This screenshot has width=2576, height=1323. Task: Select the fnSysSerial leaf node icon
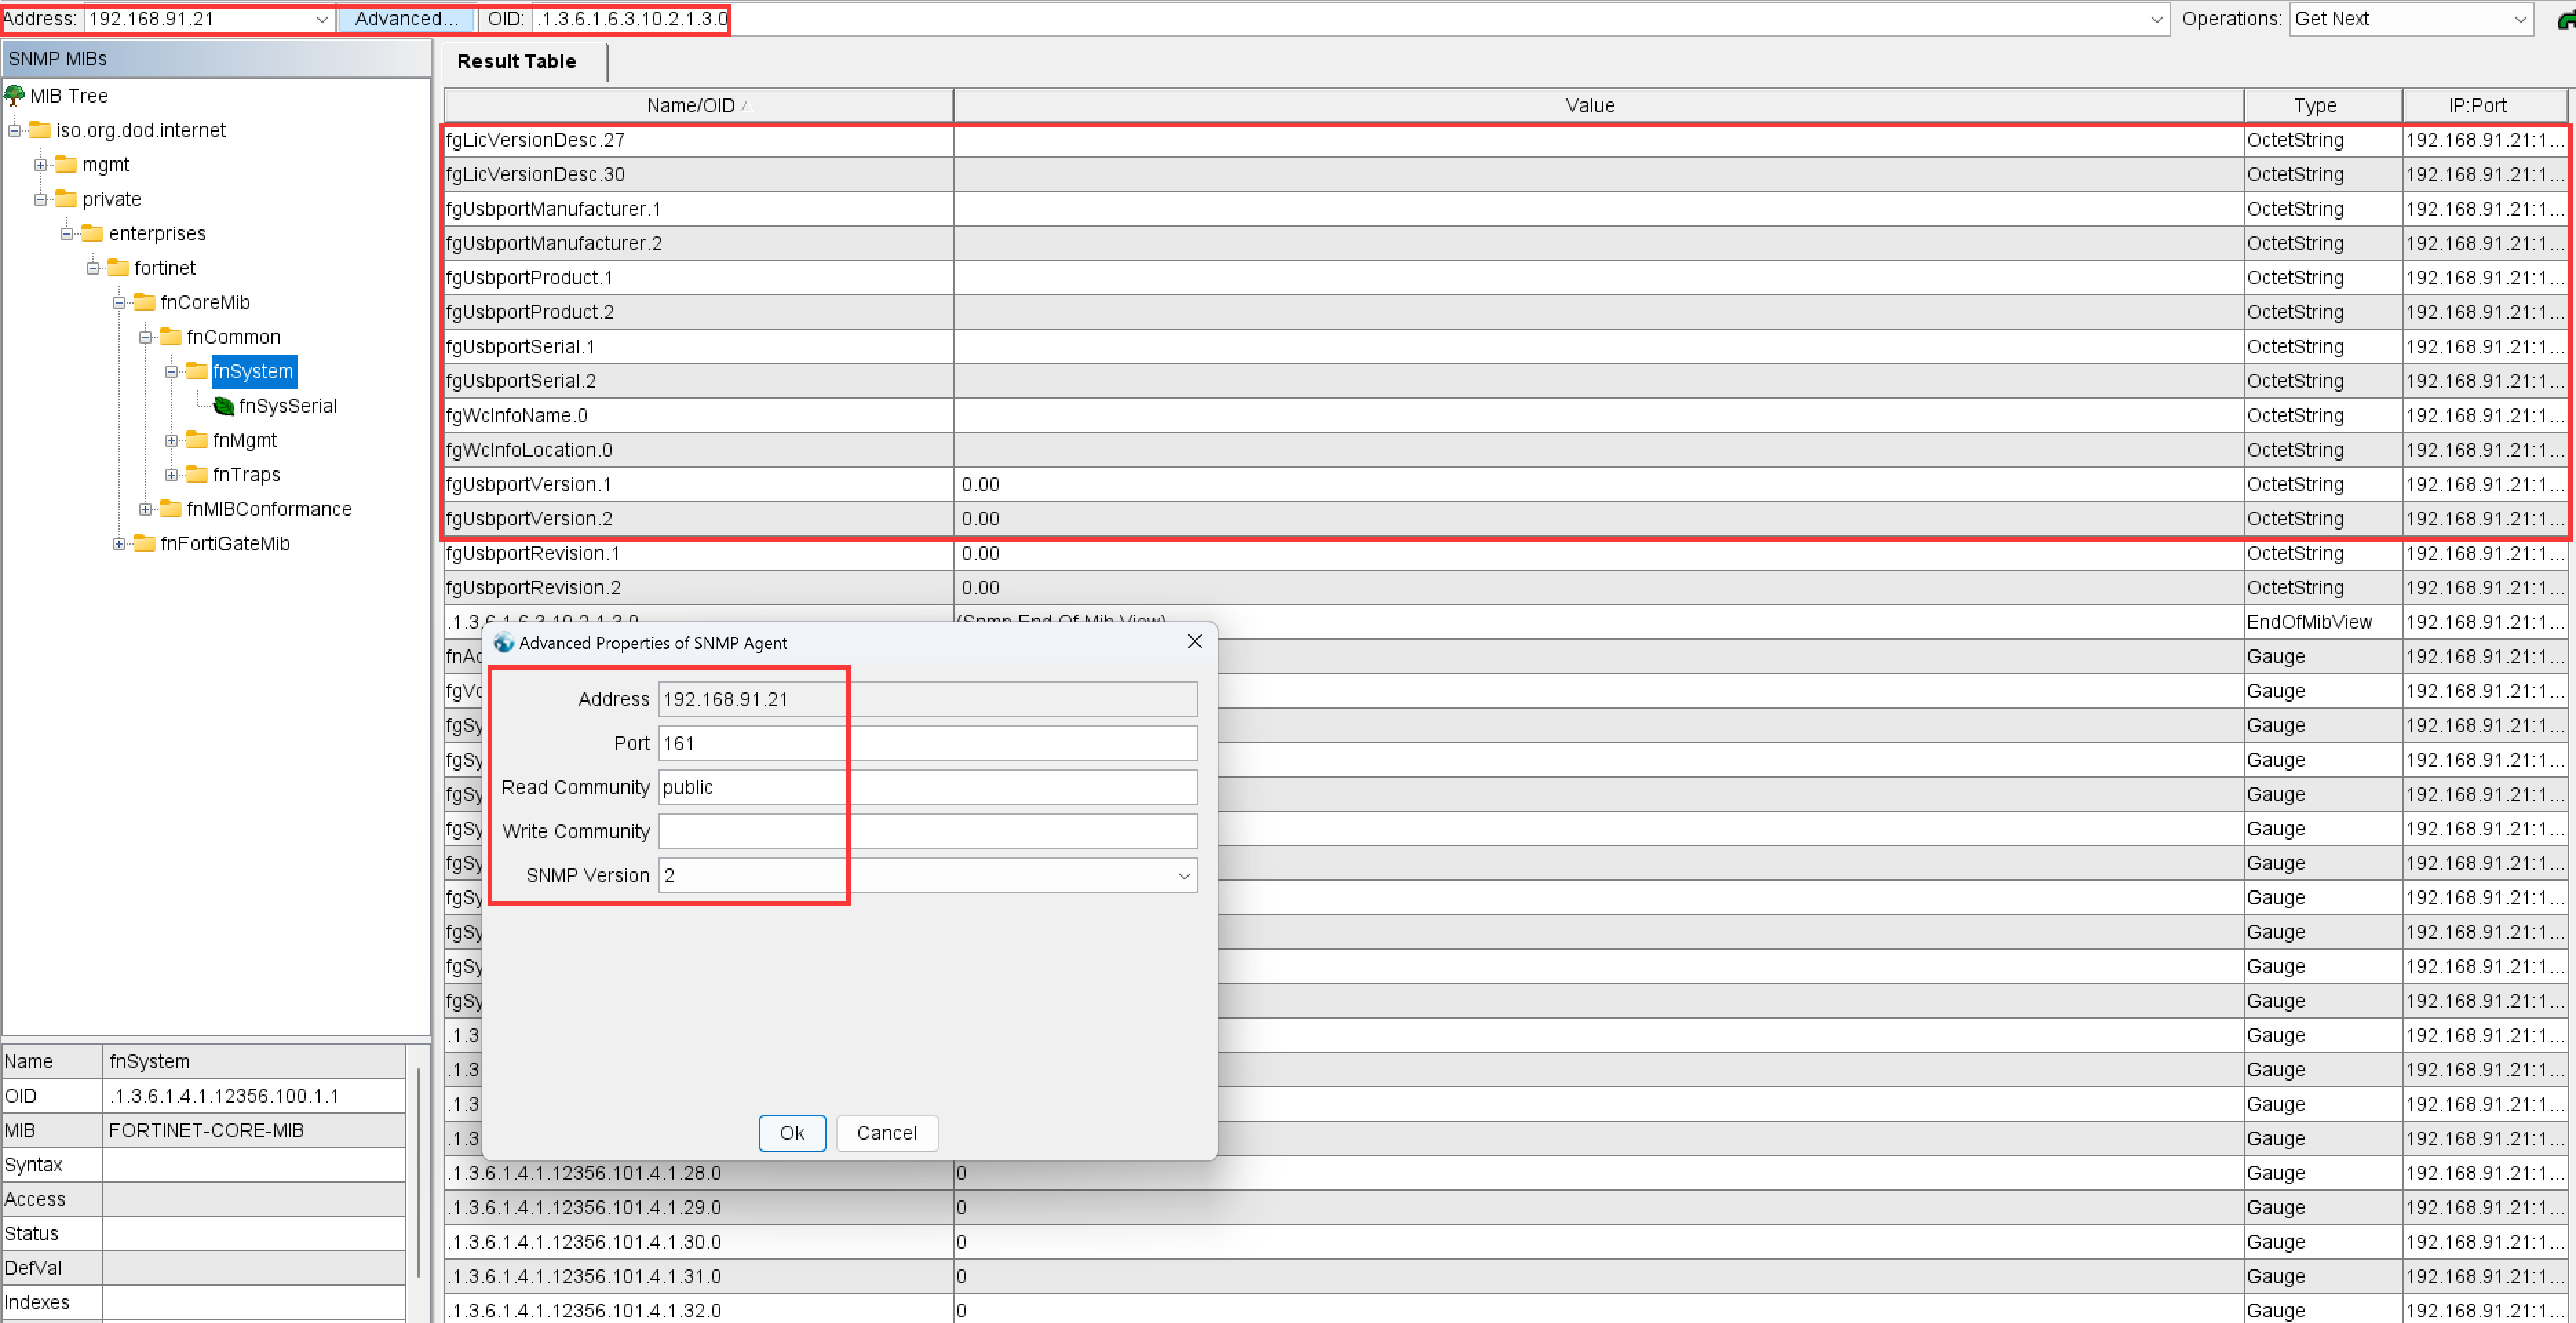click(224, 406)
